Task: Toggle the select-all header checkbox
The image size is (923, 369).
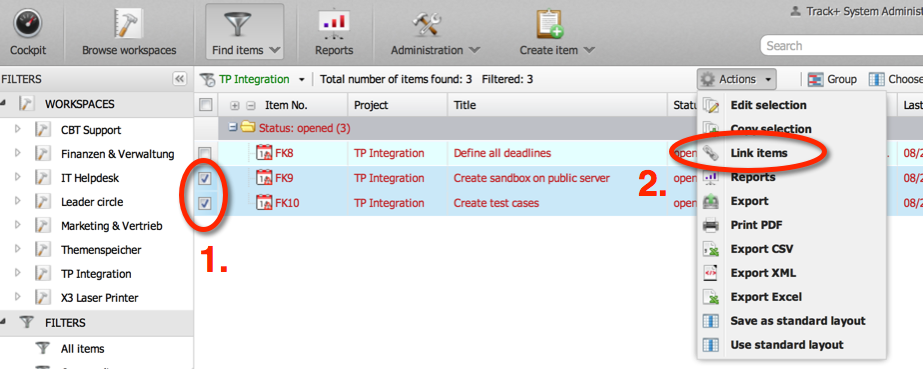Action: (205, 105)
